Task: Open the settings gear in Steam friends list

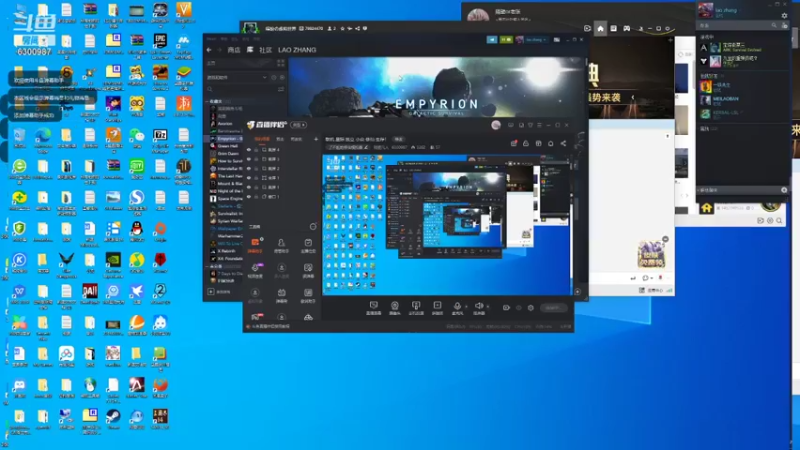Action: pos(785,16)
